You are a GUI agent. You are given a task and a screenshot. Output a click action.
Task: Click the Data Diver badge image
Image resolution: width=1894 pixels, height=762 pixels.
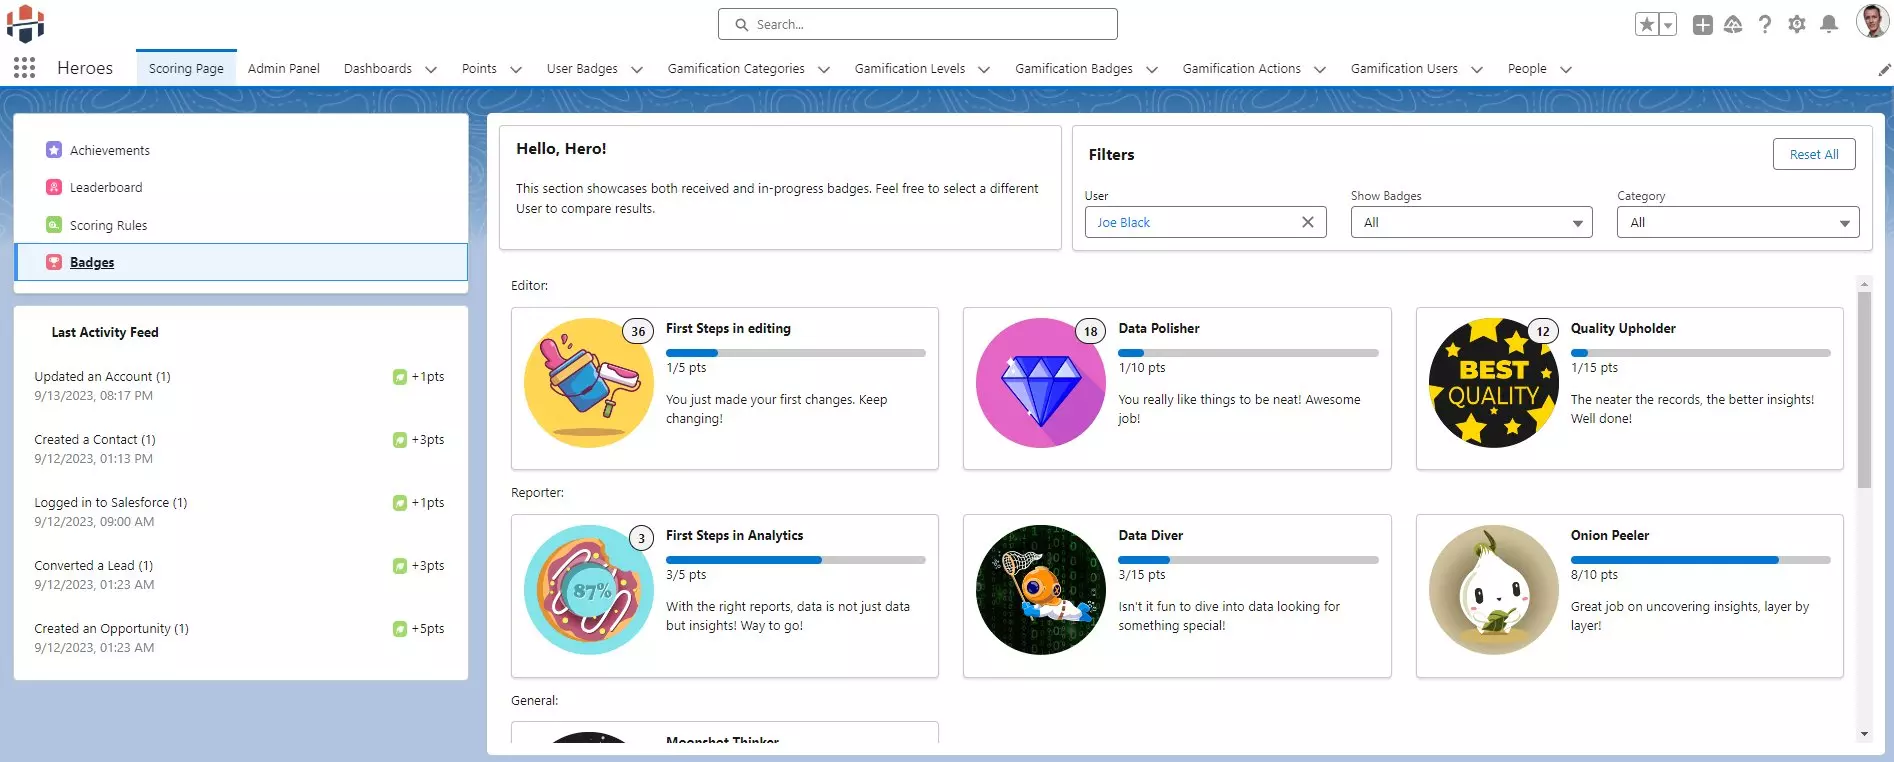click(1041, 590)
